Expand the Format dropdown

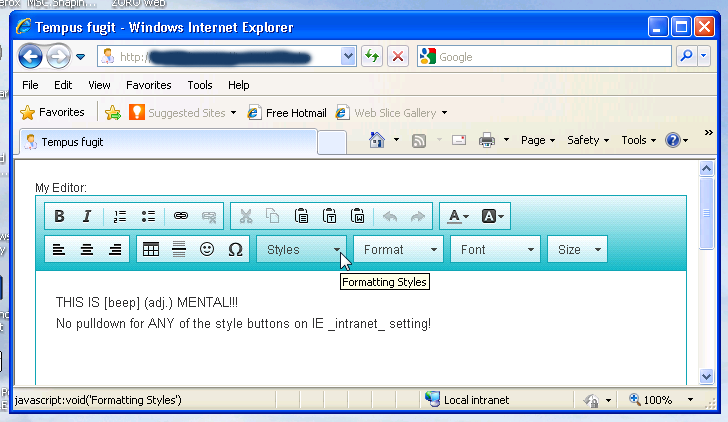398,250
